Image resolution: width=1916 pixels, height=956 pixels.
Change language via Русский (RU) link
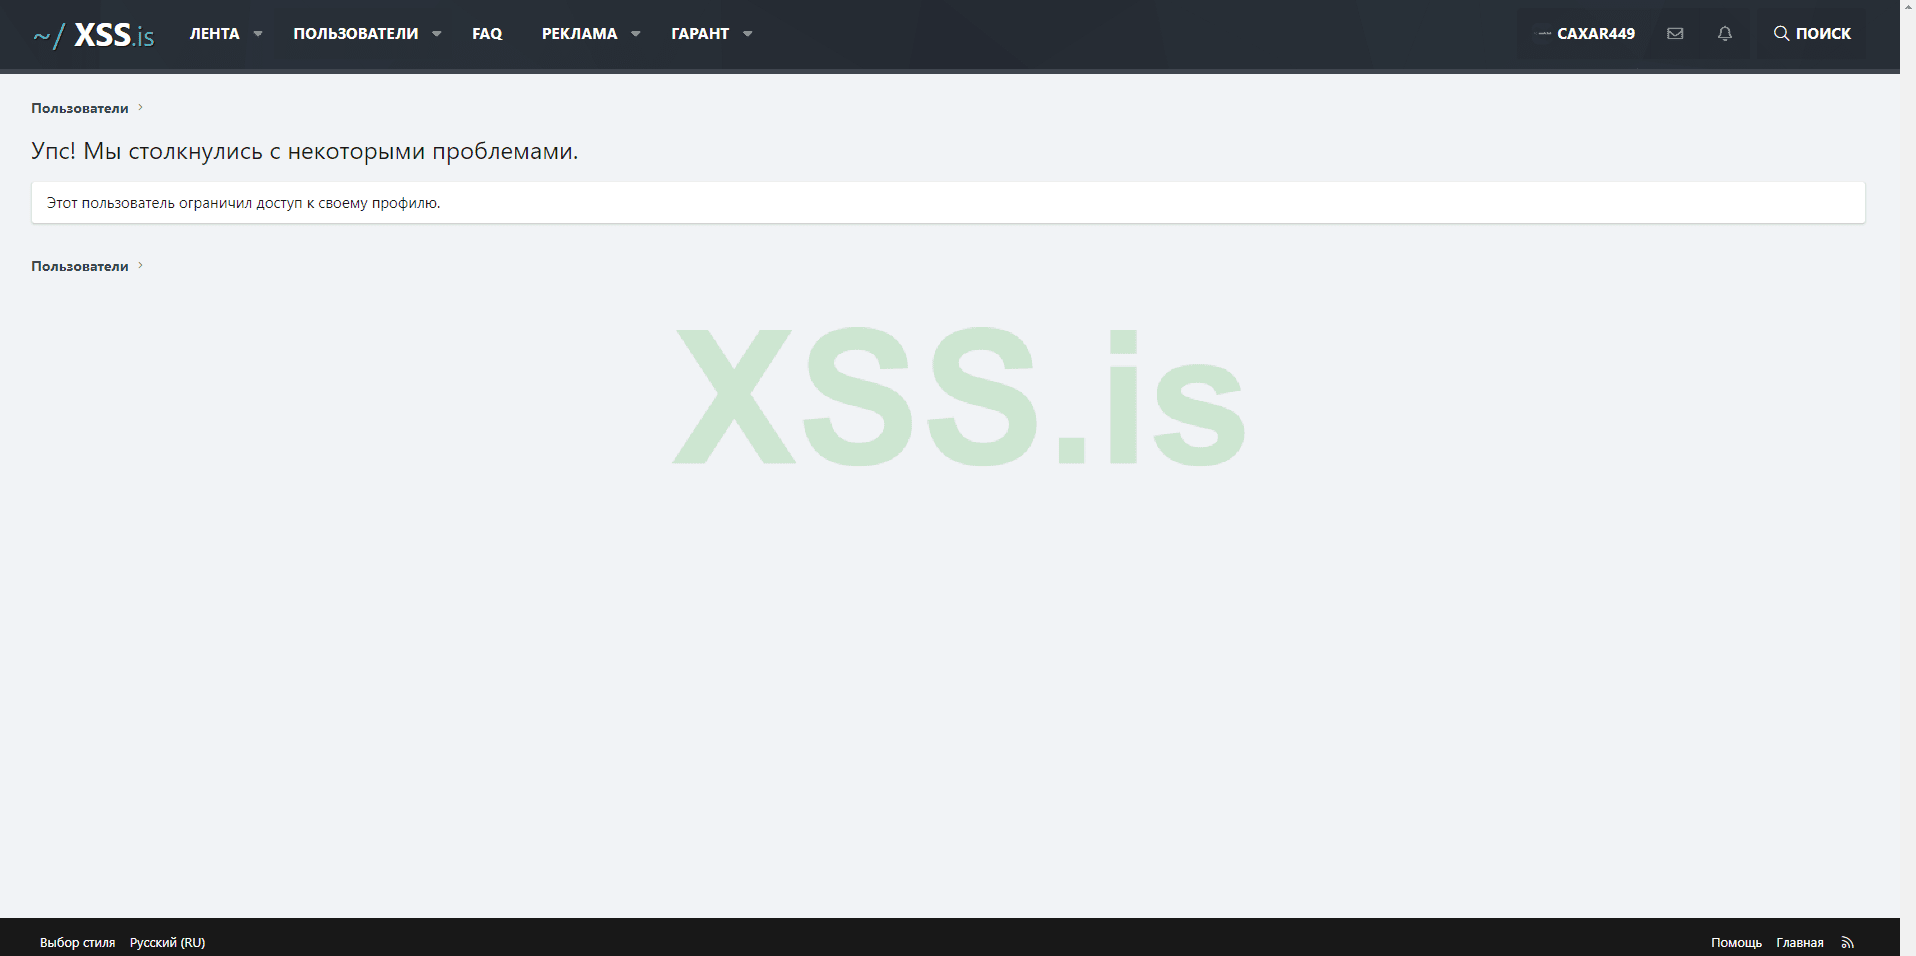tap(168, 943)
